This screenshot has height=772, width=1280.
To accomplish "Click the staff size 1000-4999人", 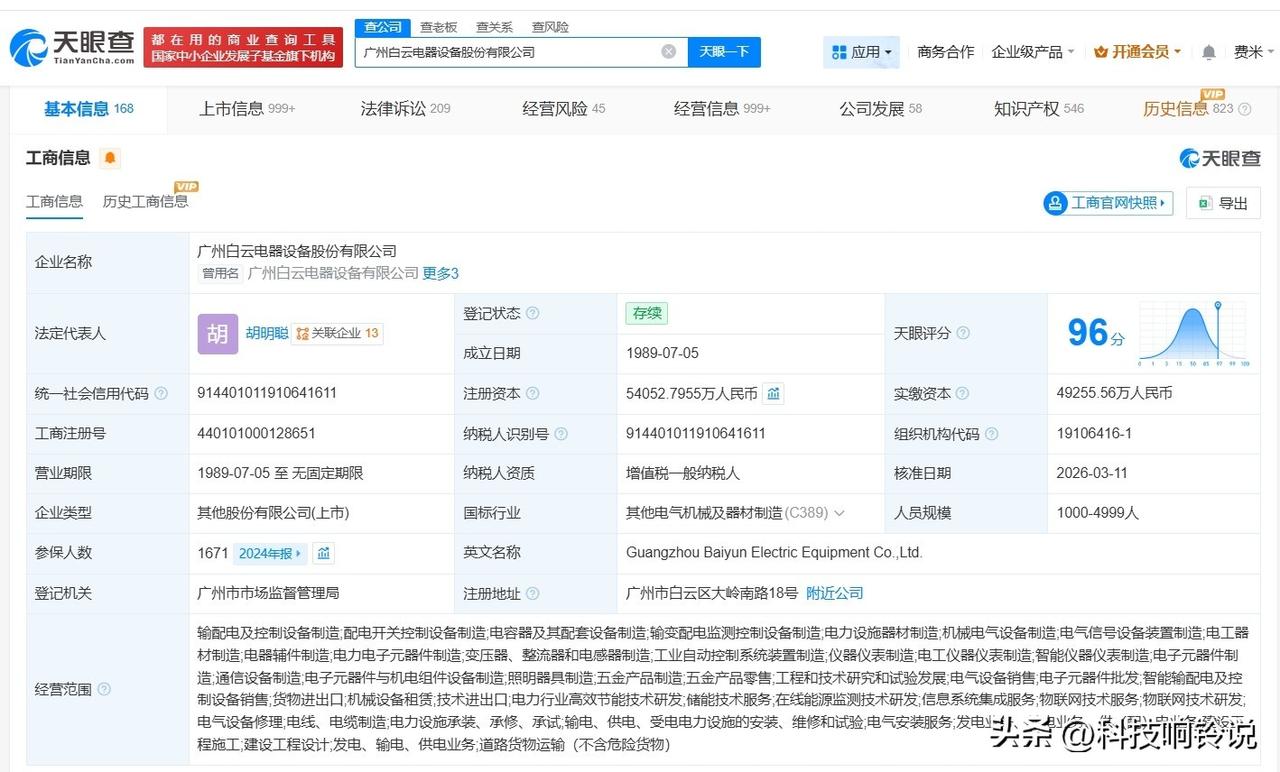I will click(1097, 513).
